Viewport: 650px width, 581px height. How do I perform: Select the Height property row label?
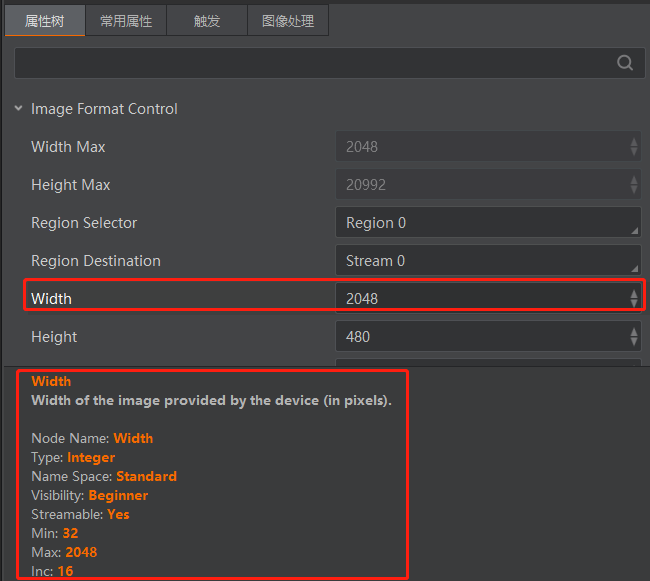(54, 336)
